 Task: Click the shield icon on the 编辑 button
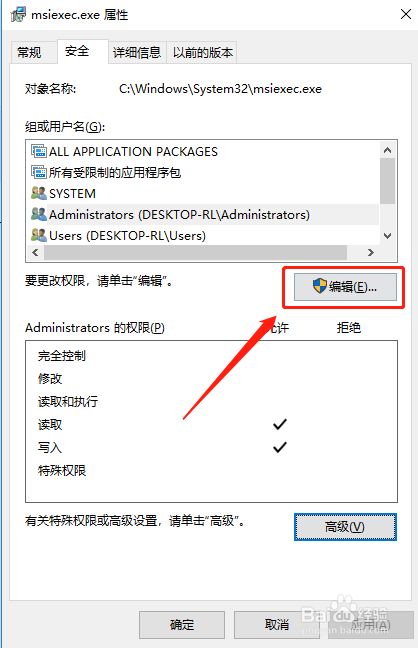320,286
